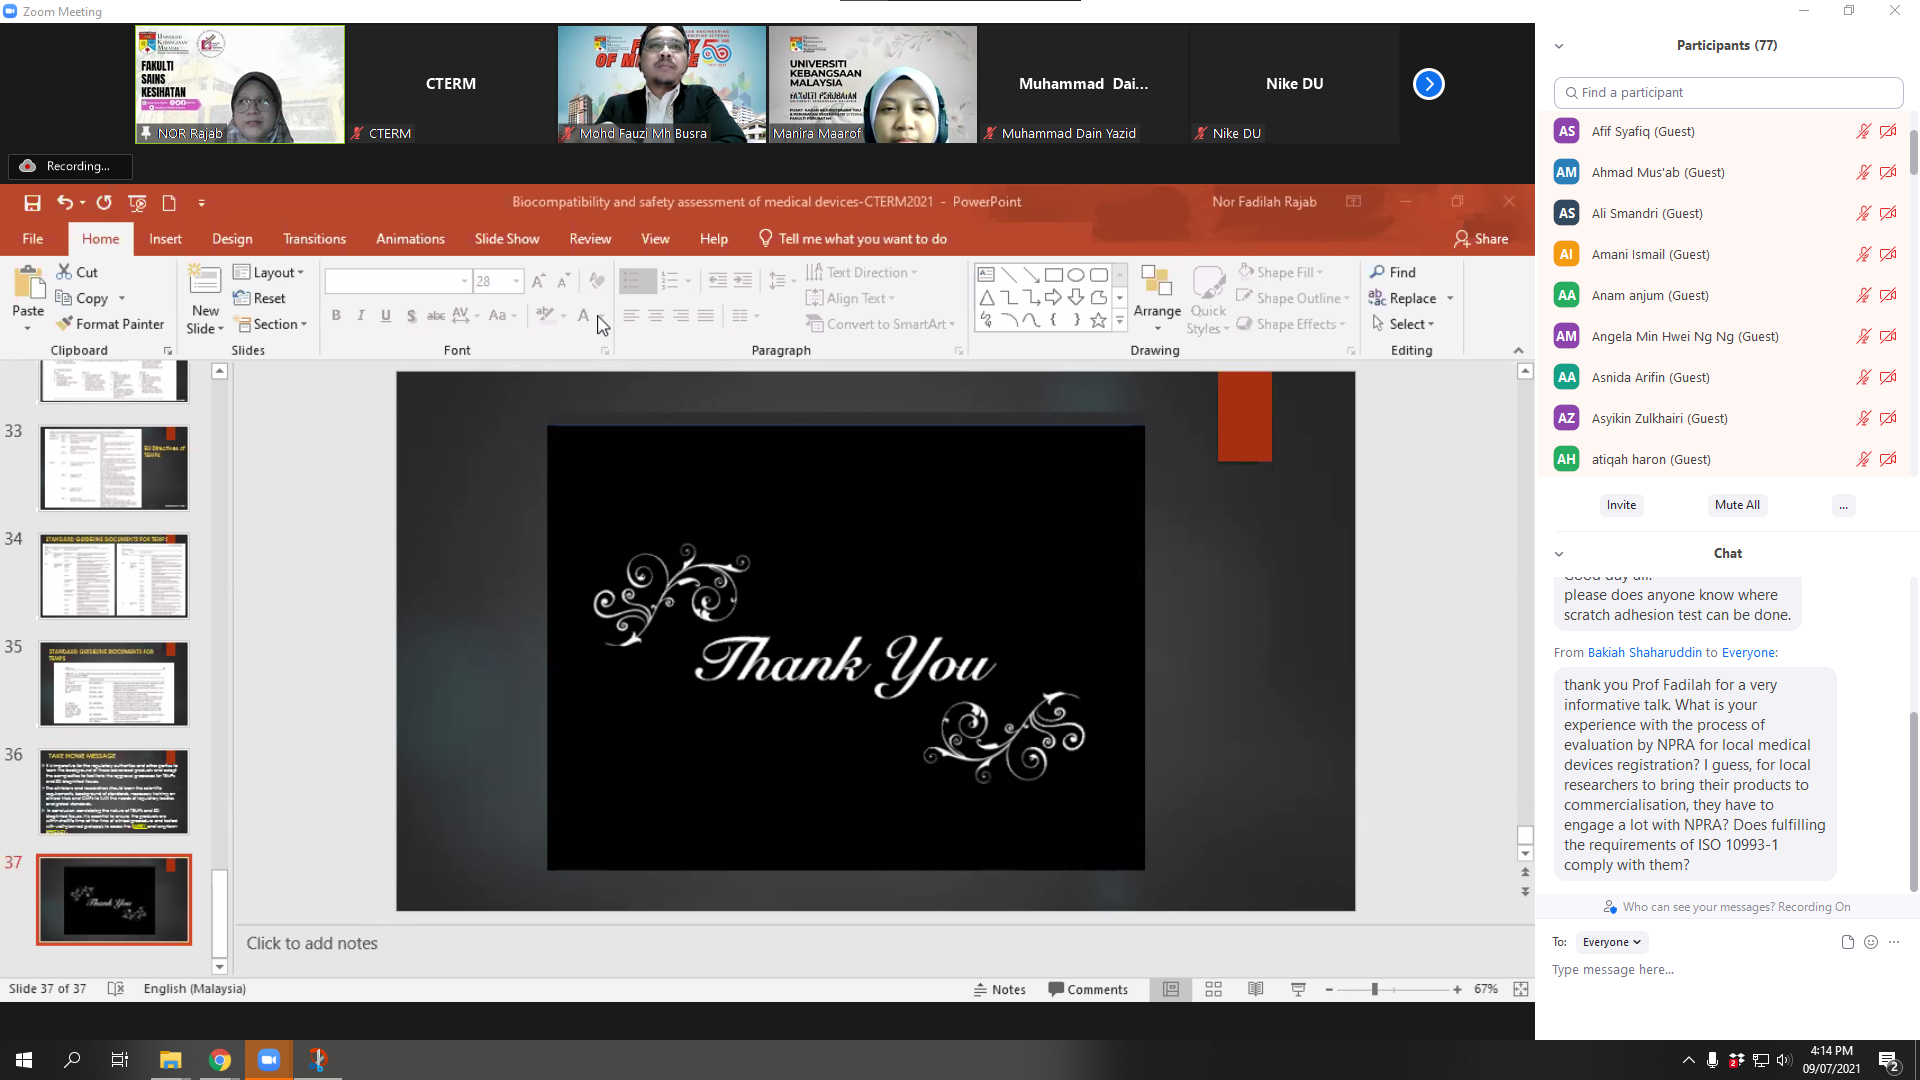Viewport: 1920px width, 1080px height.
Task: Click the Format Painter tool
Action: [x=110, y=324]
